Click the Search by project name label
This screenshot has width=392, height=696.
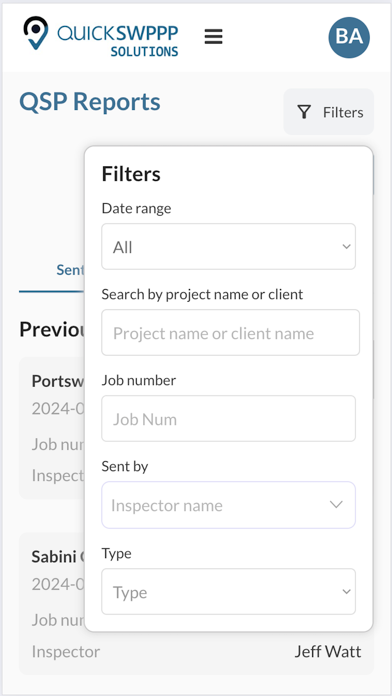click(202, 294)
